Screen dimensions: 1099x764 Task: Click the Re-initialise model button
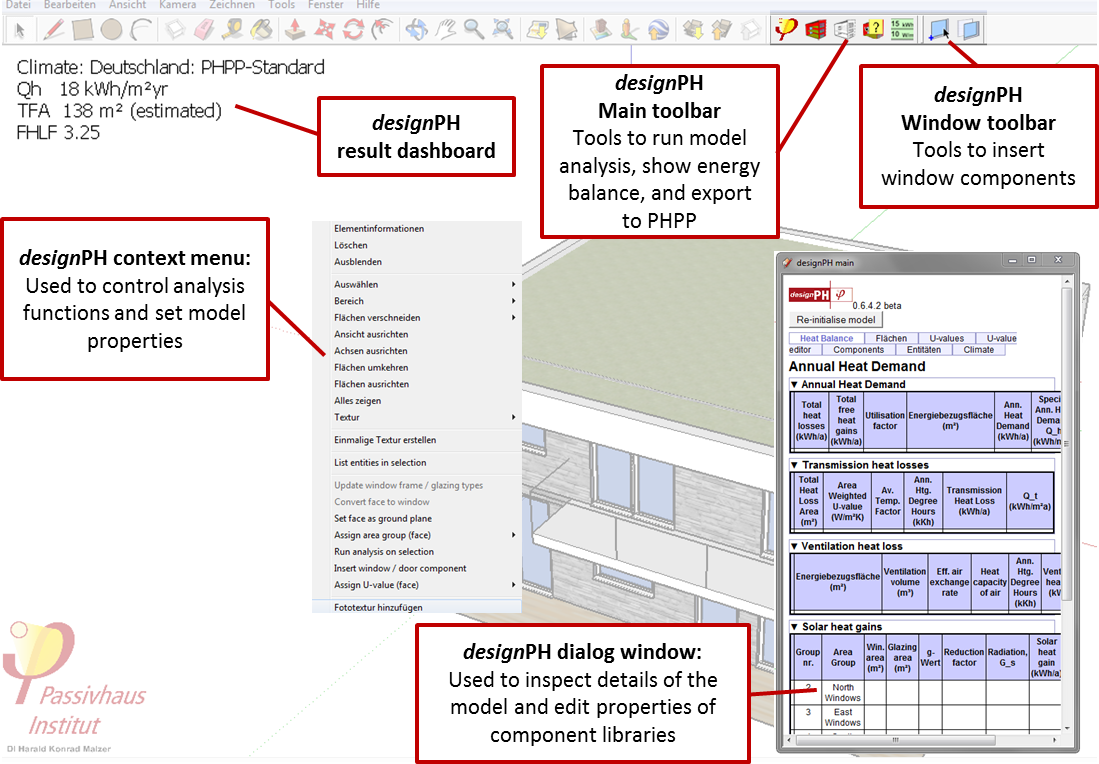coord(835,320)
